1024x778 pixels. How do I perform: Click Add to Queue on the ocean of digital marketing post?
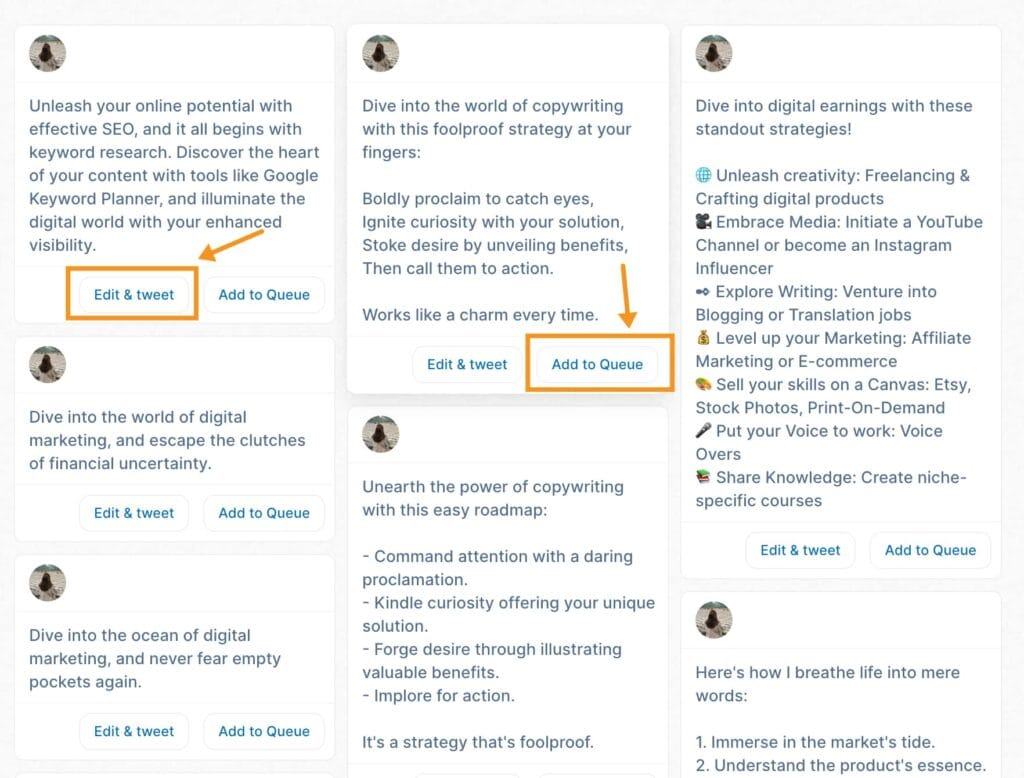tap(263, 731)
